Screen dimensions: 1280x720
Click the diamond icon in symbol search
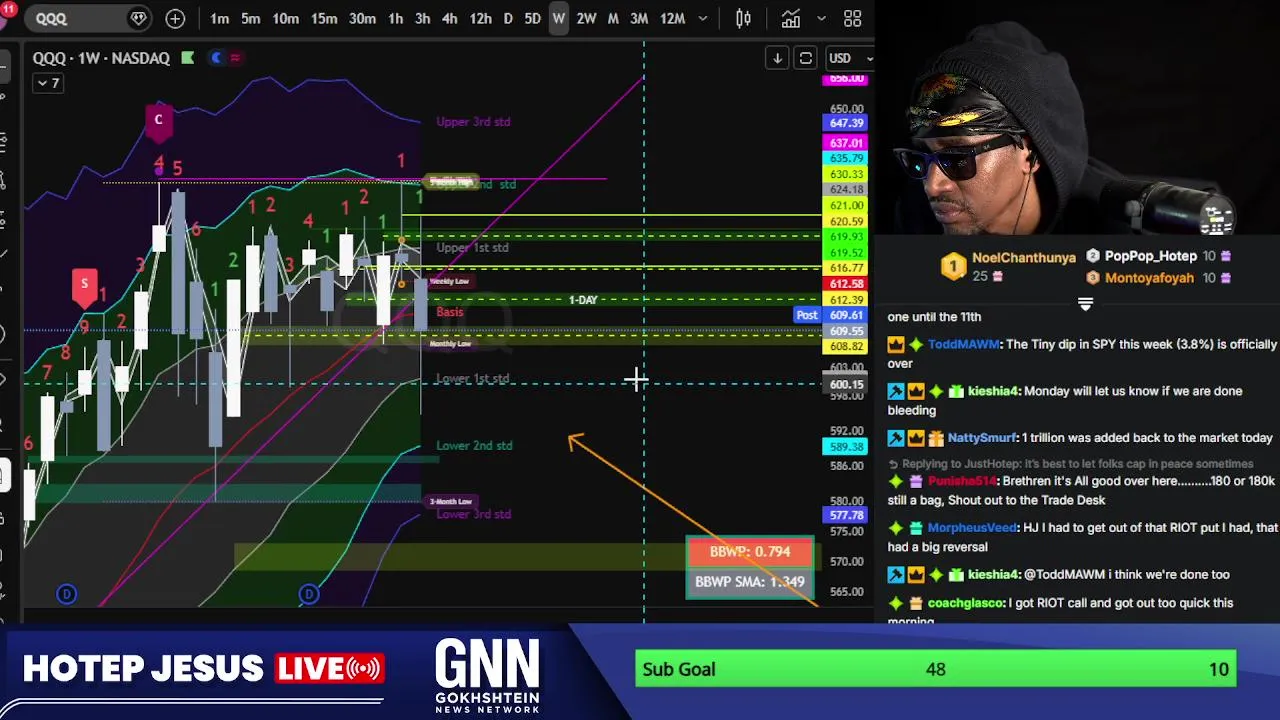pyautogui.click(x=139, y=18)
